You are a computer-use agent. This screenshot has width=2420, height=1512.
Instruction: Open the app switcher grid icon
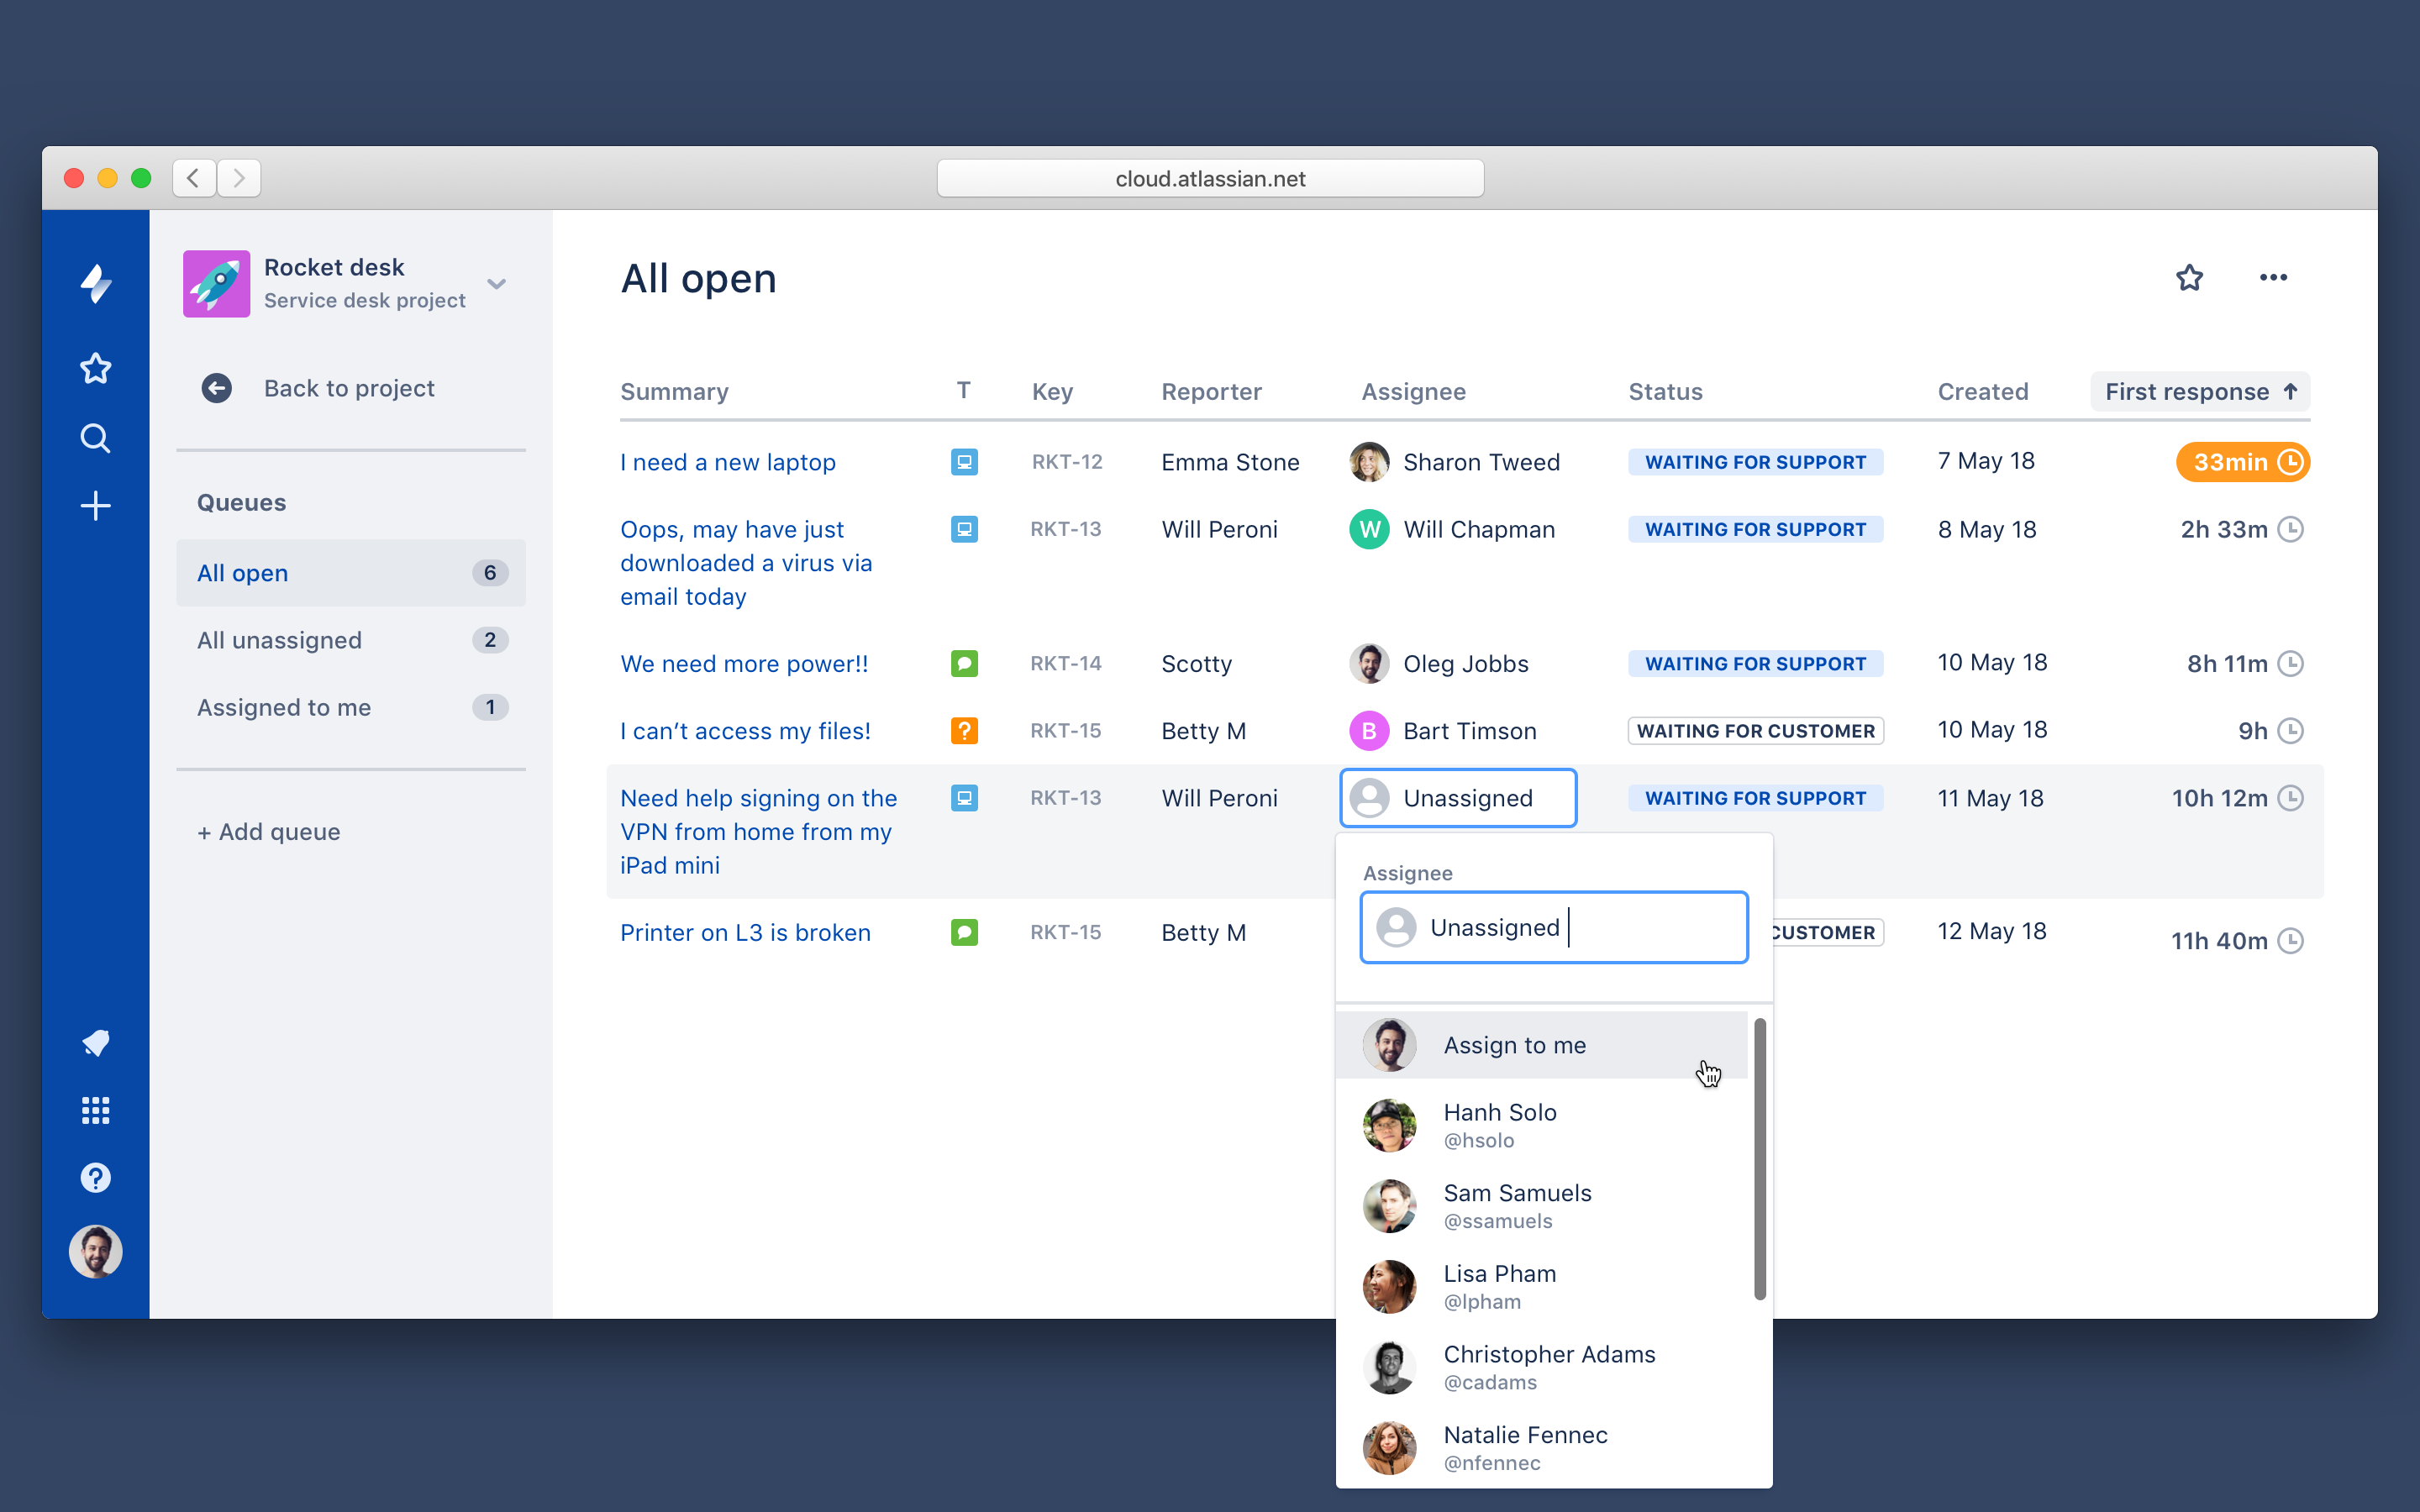tap(95, 1110)
